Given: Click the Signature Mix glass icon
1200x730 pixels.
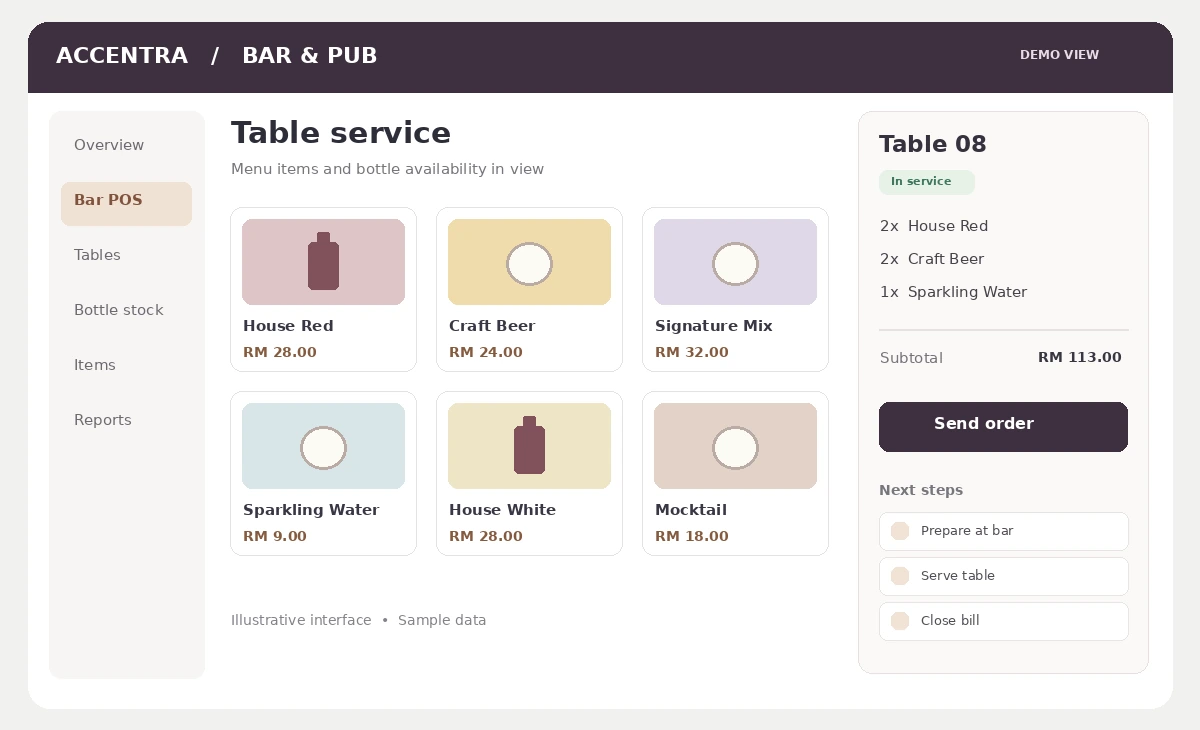Looking at the screenshot, I should pyautogui.click(x=735, y=264).
